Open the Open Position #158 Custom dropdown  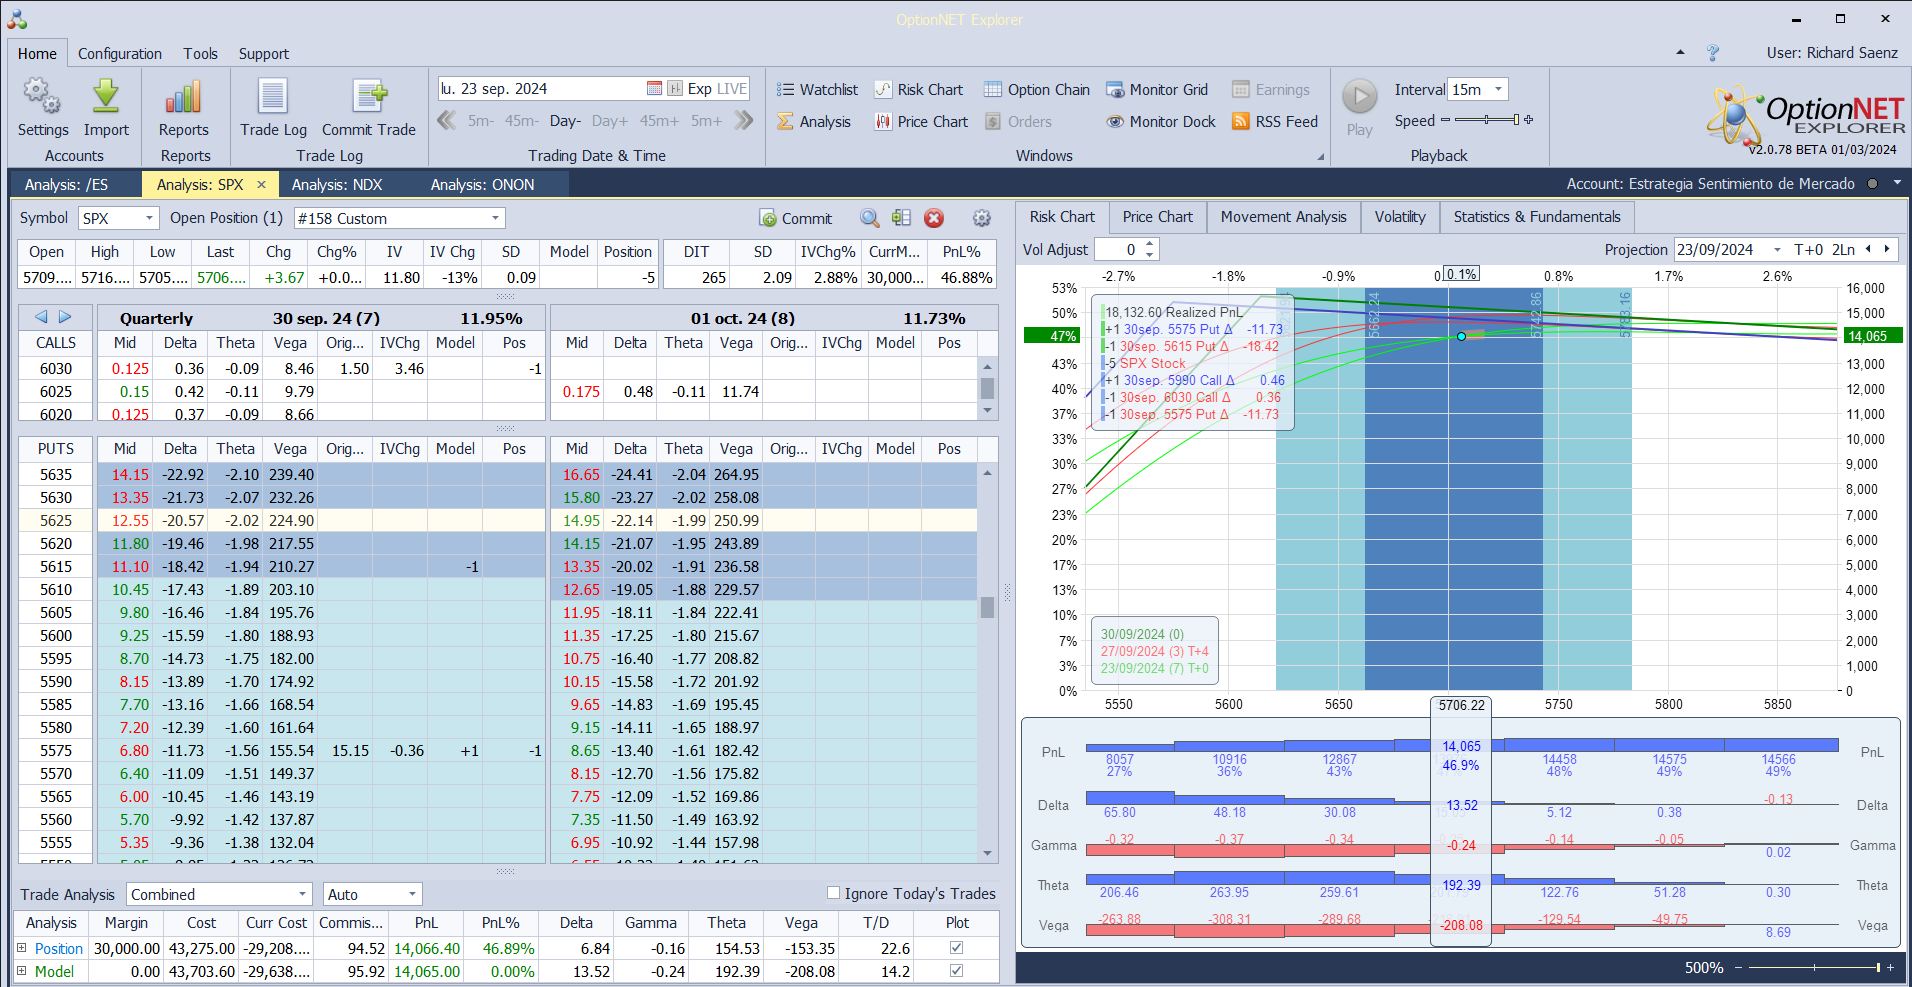(x=495, y=218)
